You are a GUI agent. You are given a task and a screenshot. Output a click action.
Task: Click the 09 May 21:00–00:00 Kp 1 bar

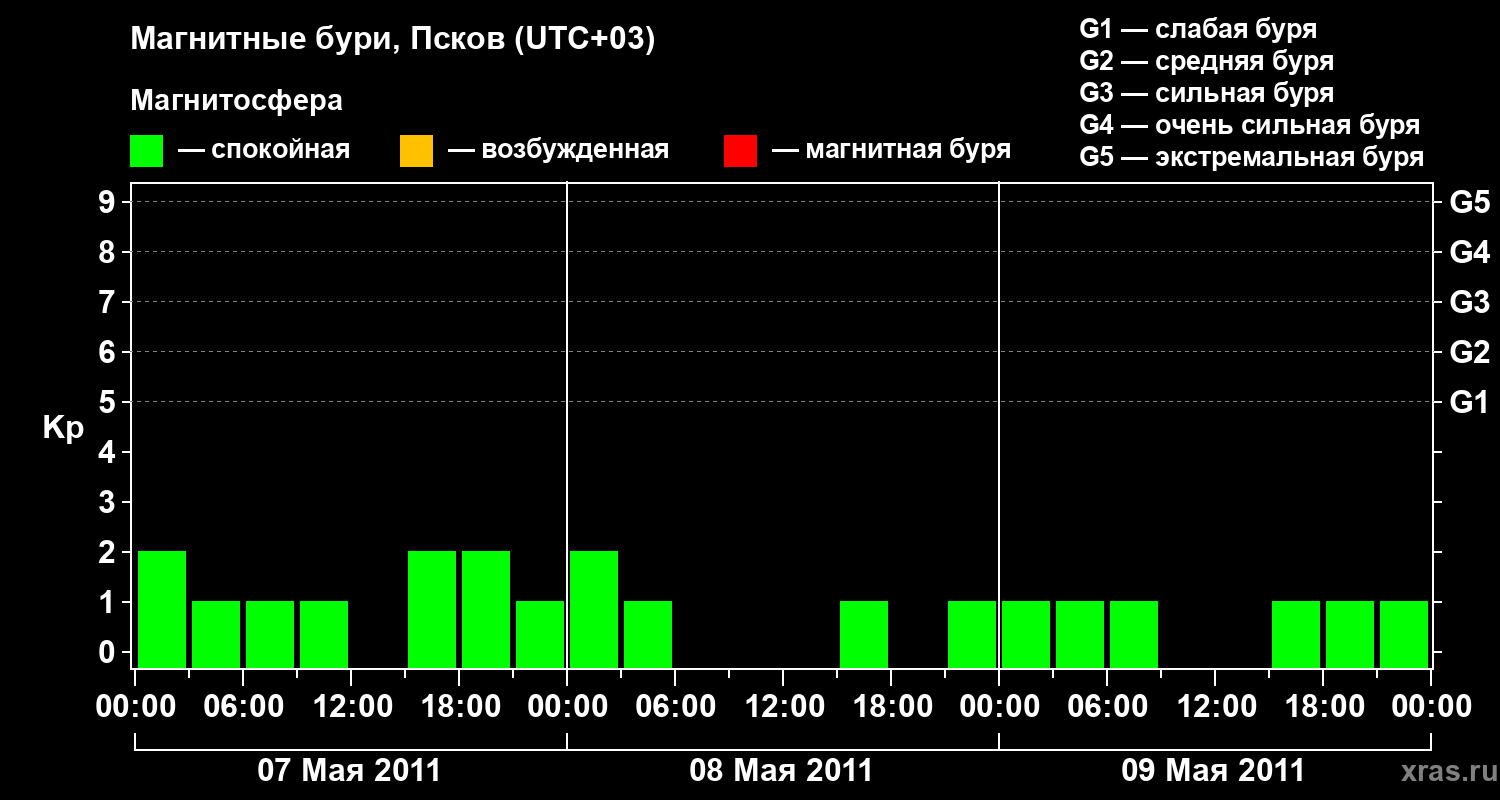coord(1404,634)
